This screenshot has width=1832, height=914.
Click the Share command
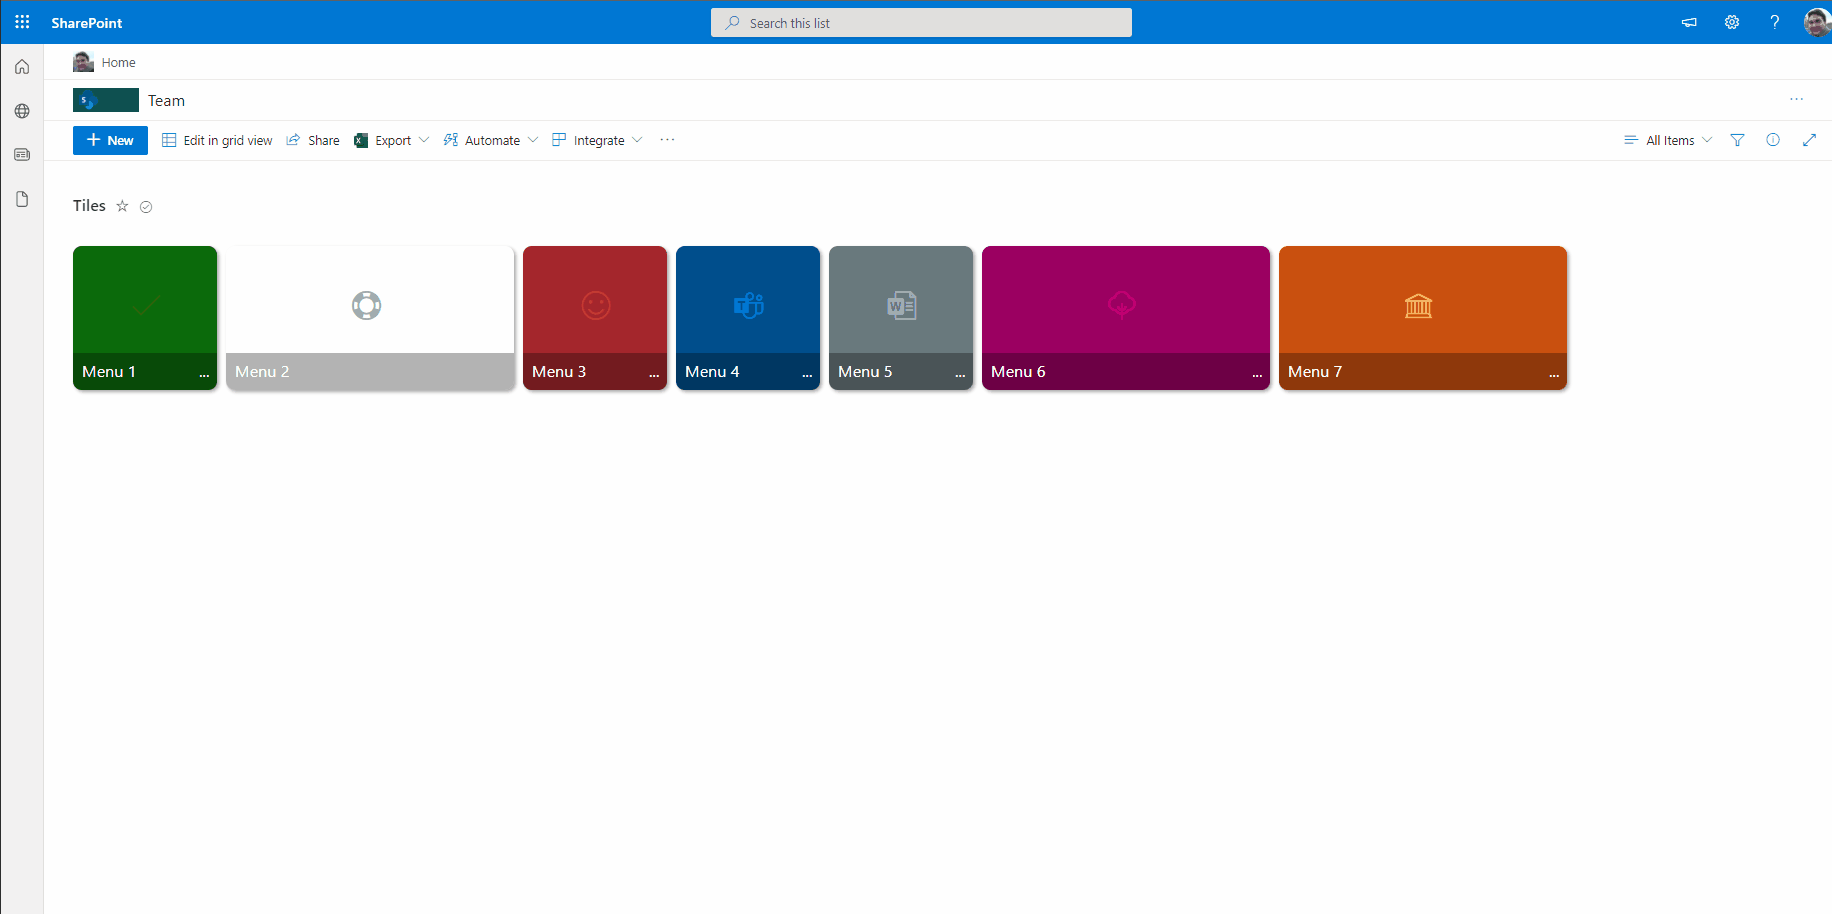pos(313,140)
